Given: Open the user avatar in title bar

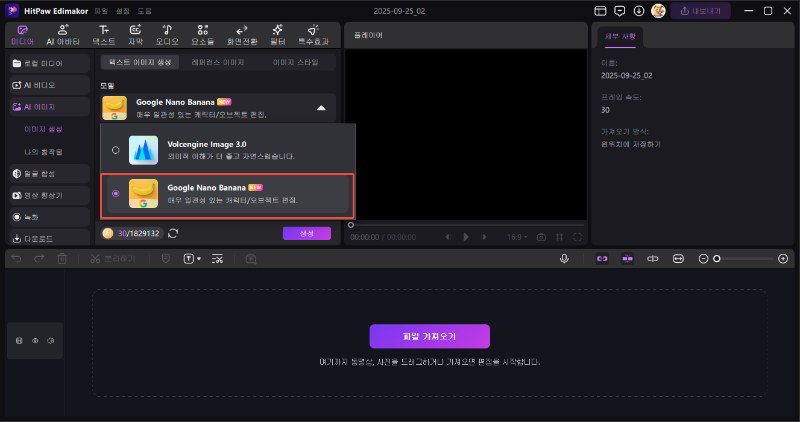Looking at the screenshot, I should (x=658, y=11).
